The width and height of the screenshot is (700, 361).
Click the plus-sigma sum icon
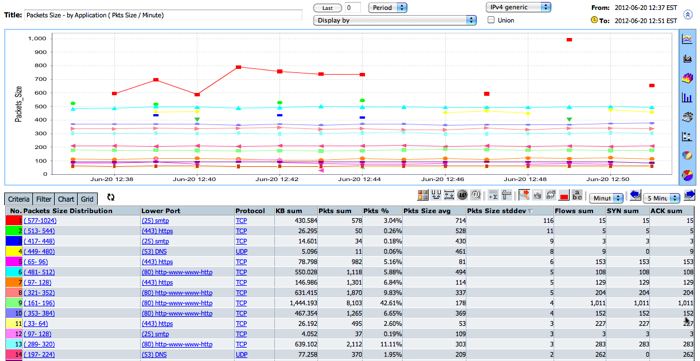[493, 195]
